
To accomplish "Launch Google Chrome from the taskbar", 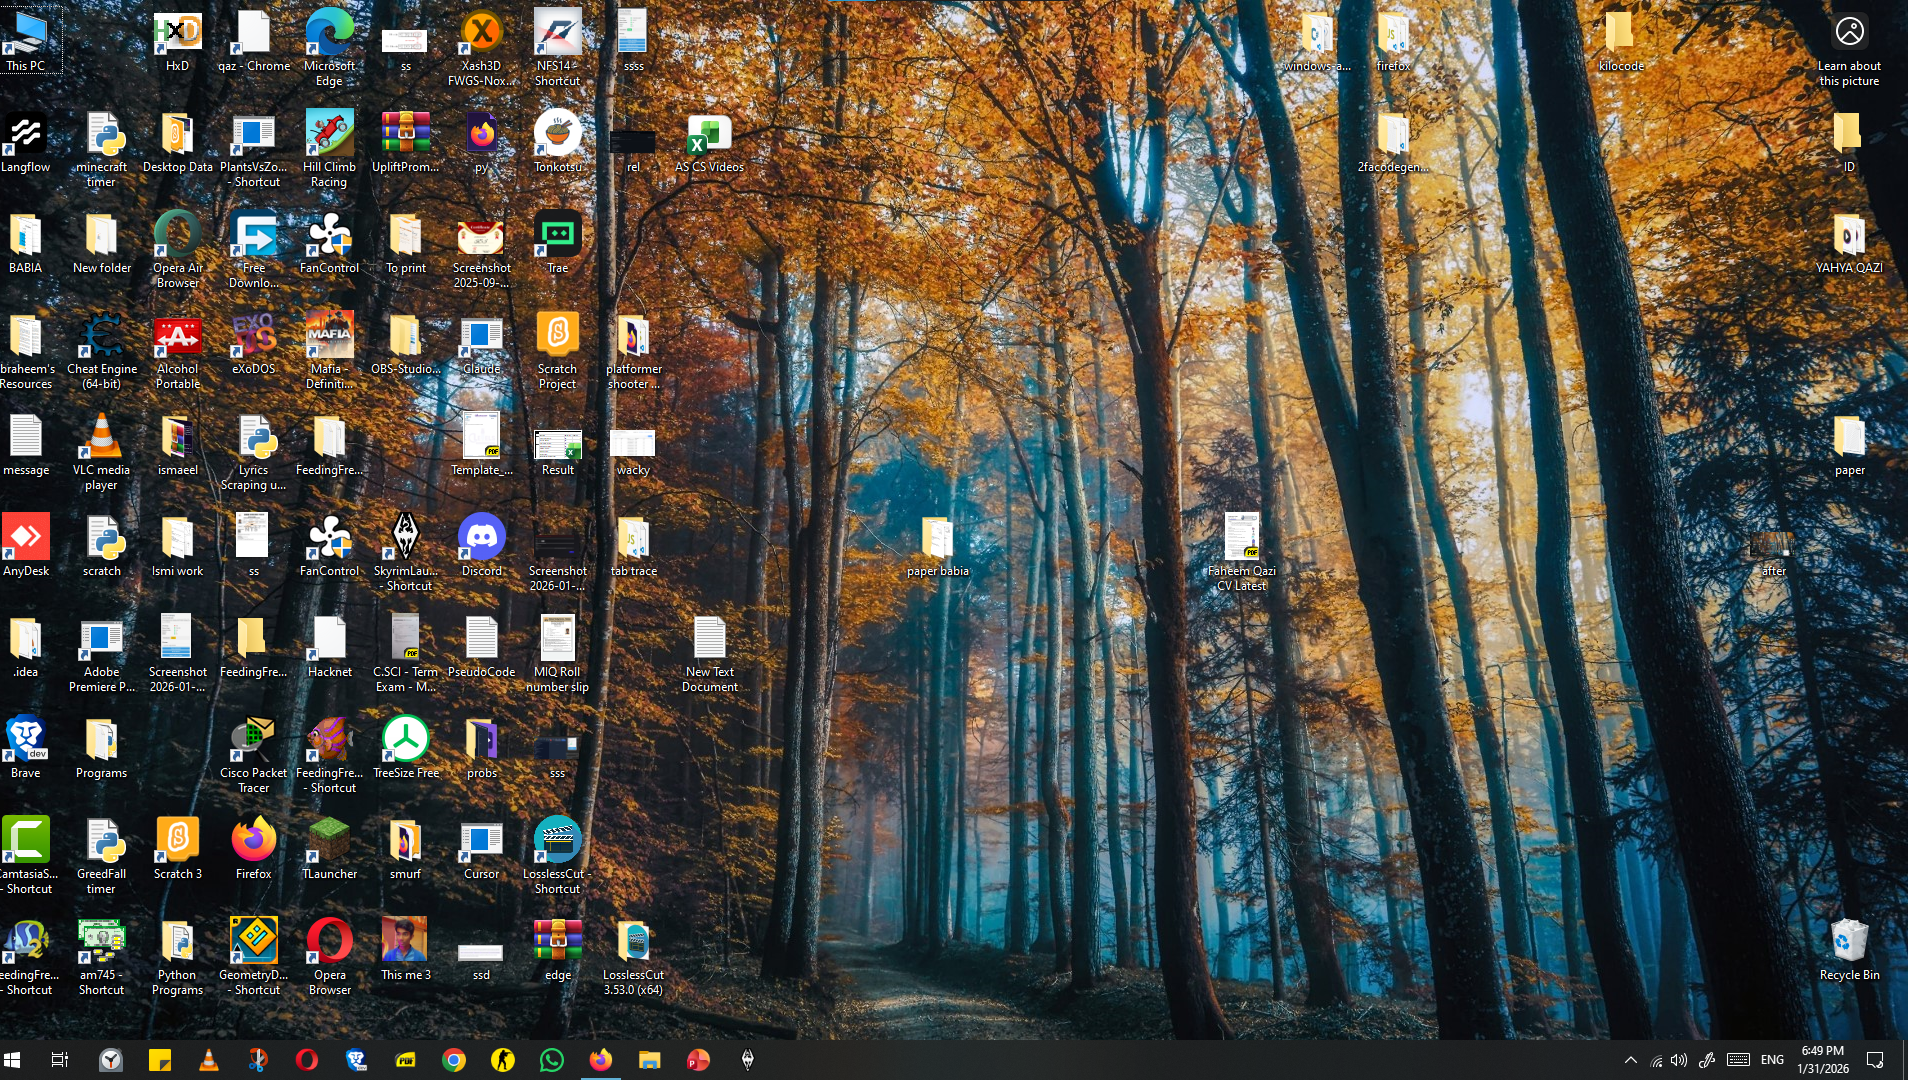I will tap(454, 1060).
